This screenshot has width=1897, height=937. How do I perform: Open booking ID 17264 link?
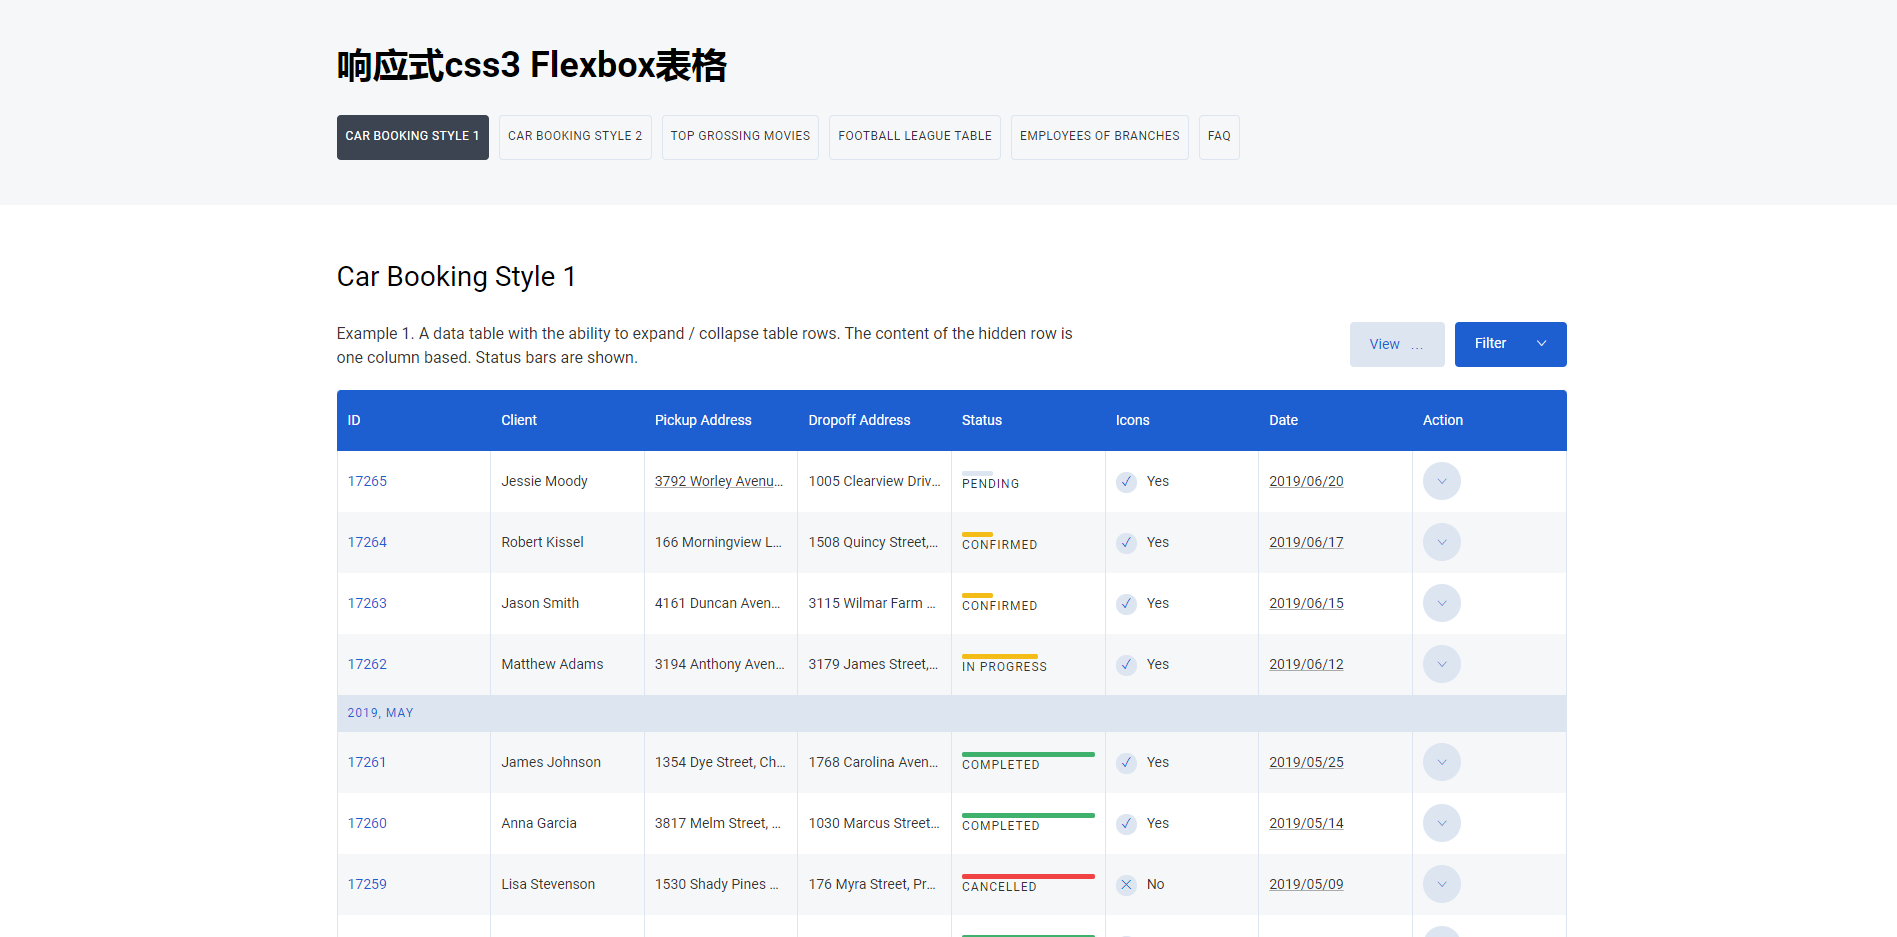pyautogui.click(x=367, y=542)
